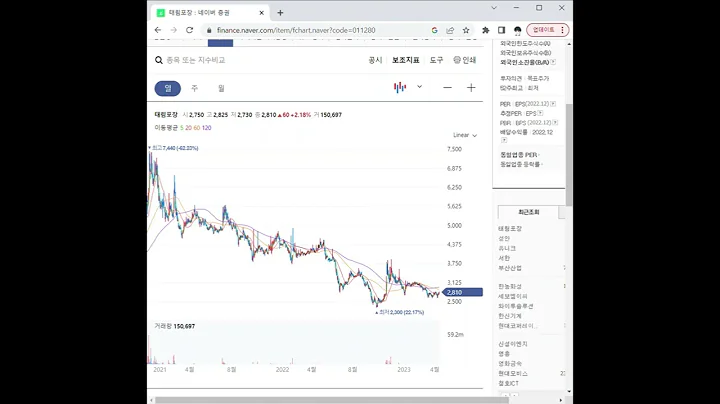Click the 인쇄 print button
Image resolution: width=720 pixels, height=404 pixels.
point(465,60)
